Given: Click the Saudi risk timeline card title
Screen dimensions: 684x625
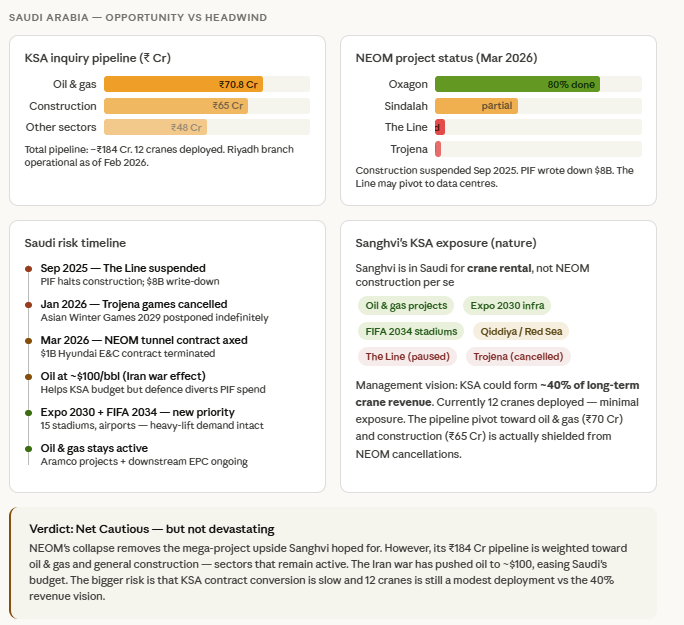Looking at the screenshot, I should pyautogui.click(x=75, y=243).
